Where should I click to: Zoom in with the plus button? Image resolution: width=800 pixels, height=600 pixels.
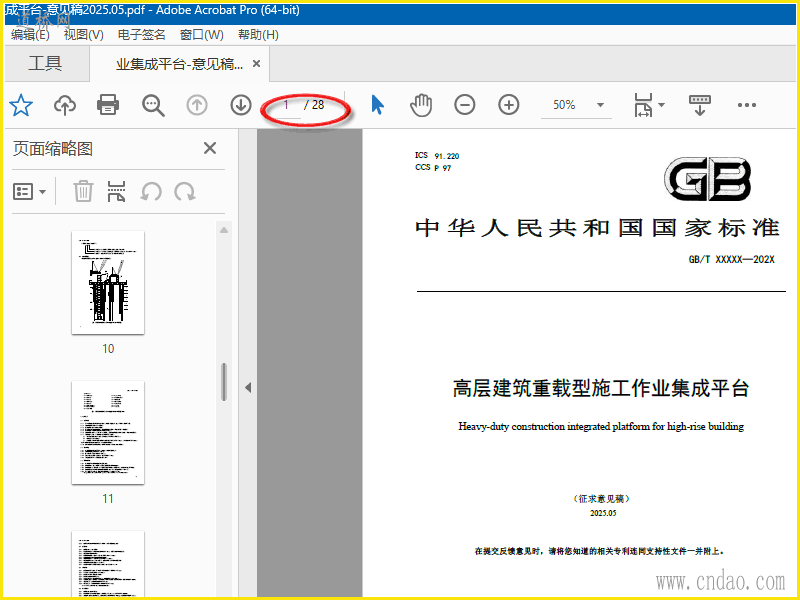click(x=509, y=105)
